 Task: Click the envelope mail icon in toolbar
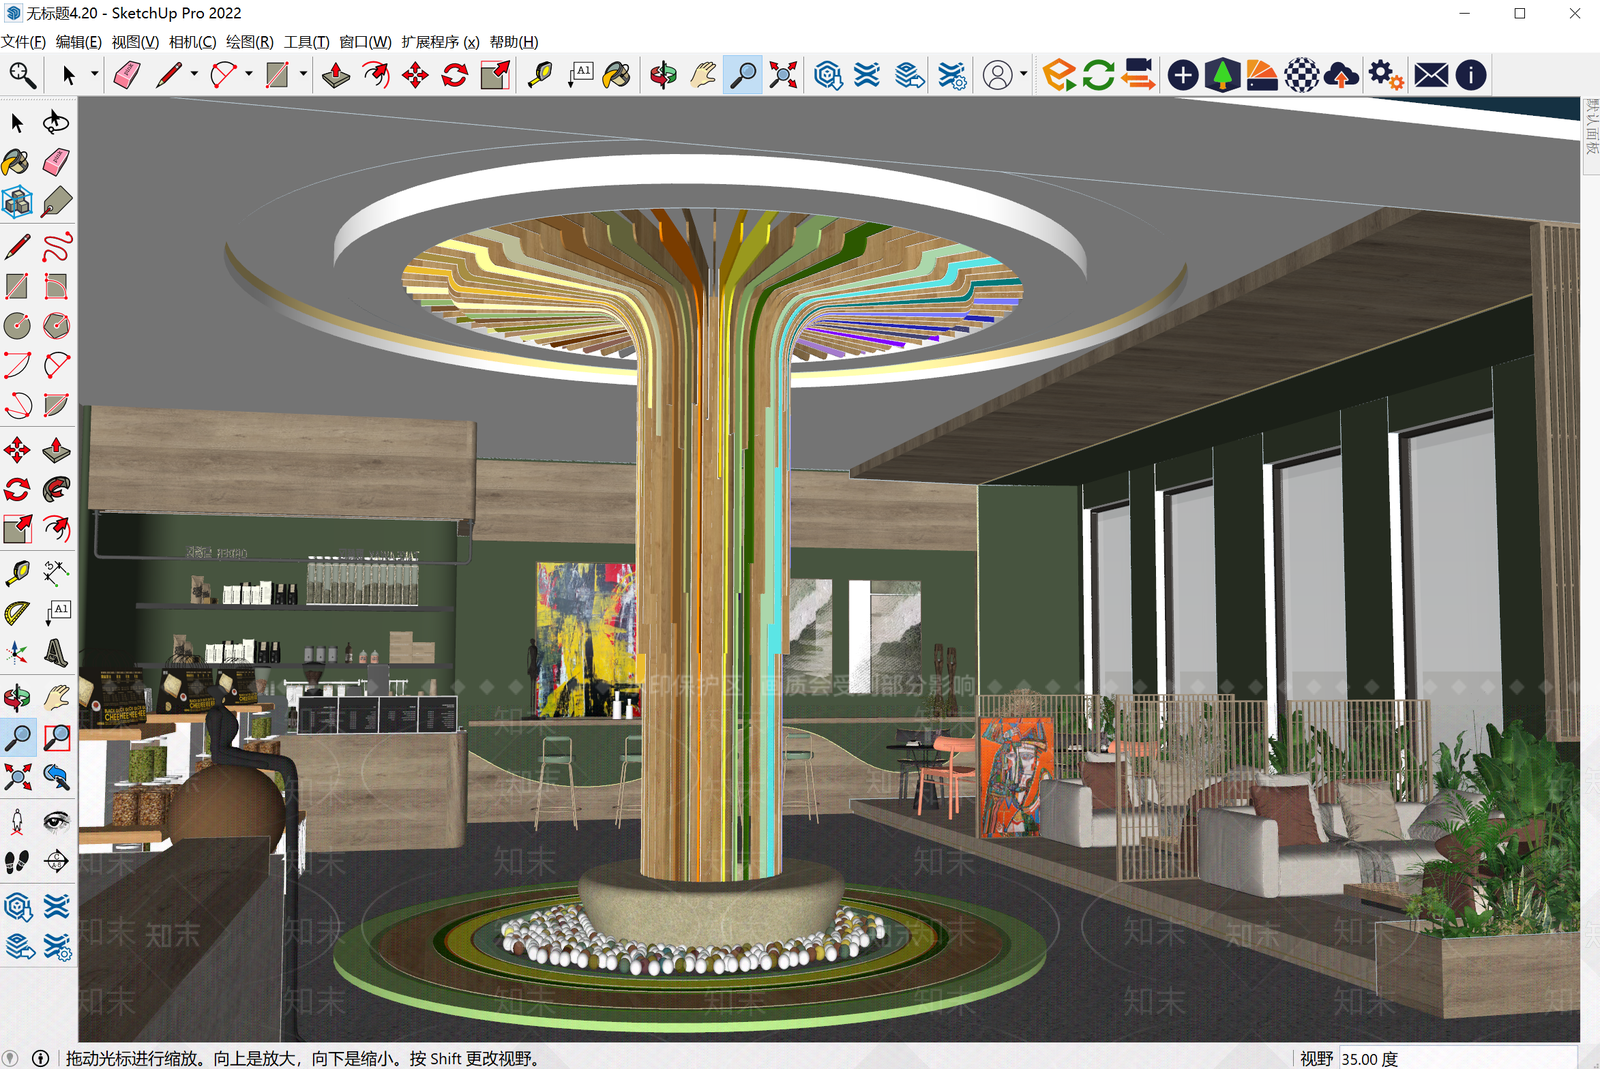pyautogui.click(x=1431, y=75)
